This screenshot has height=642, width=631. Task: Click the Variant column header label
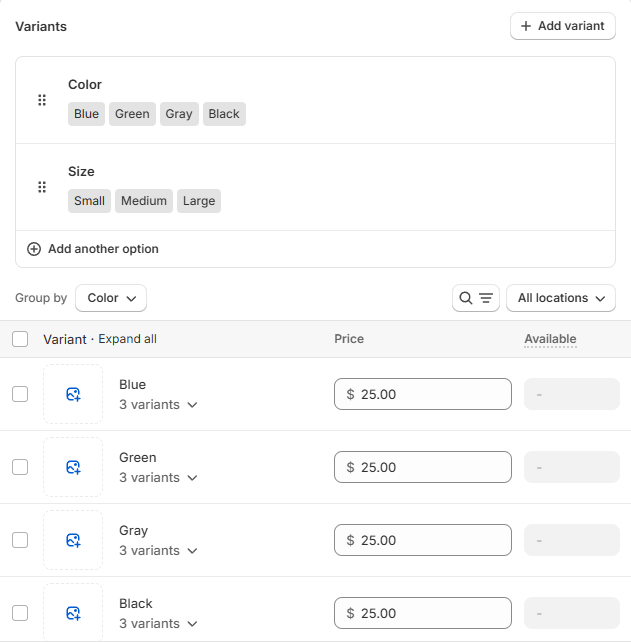coord(65,339)
